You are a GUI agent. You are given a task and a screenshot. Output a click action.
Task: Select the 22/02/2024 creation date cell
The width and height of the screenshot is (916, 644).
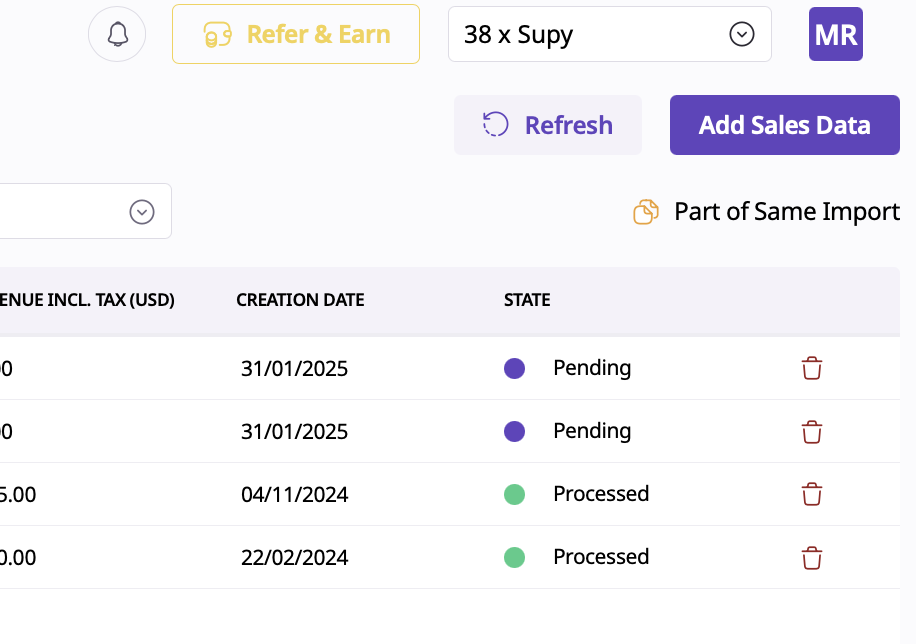point(294,557)
